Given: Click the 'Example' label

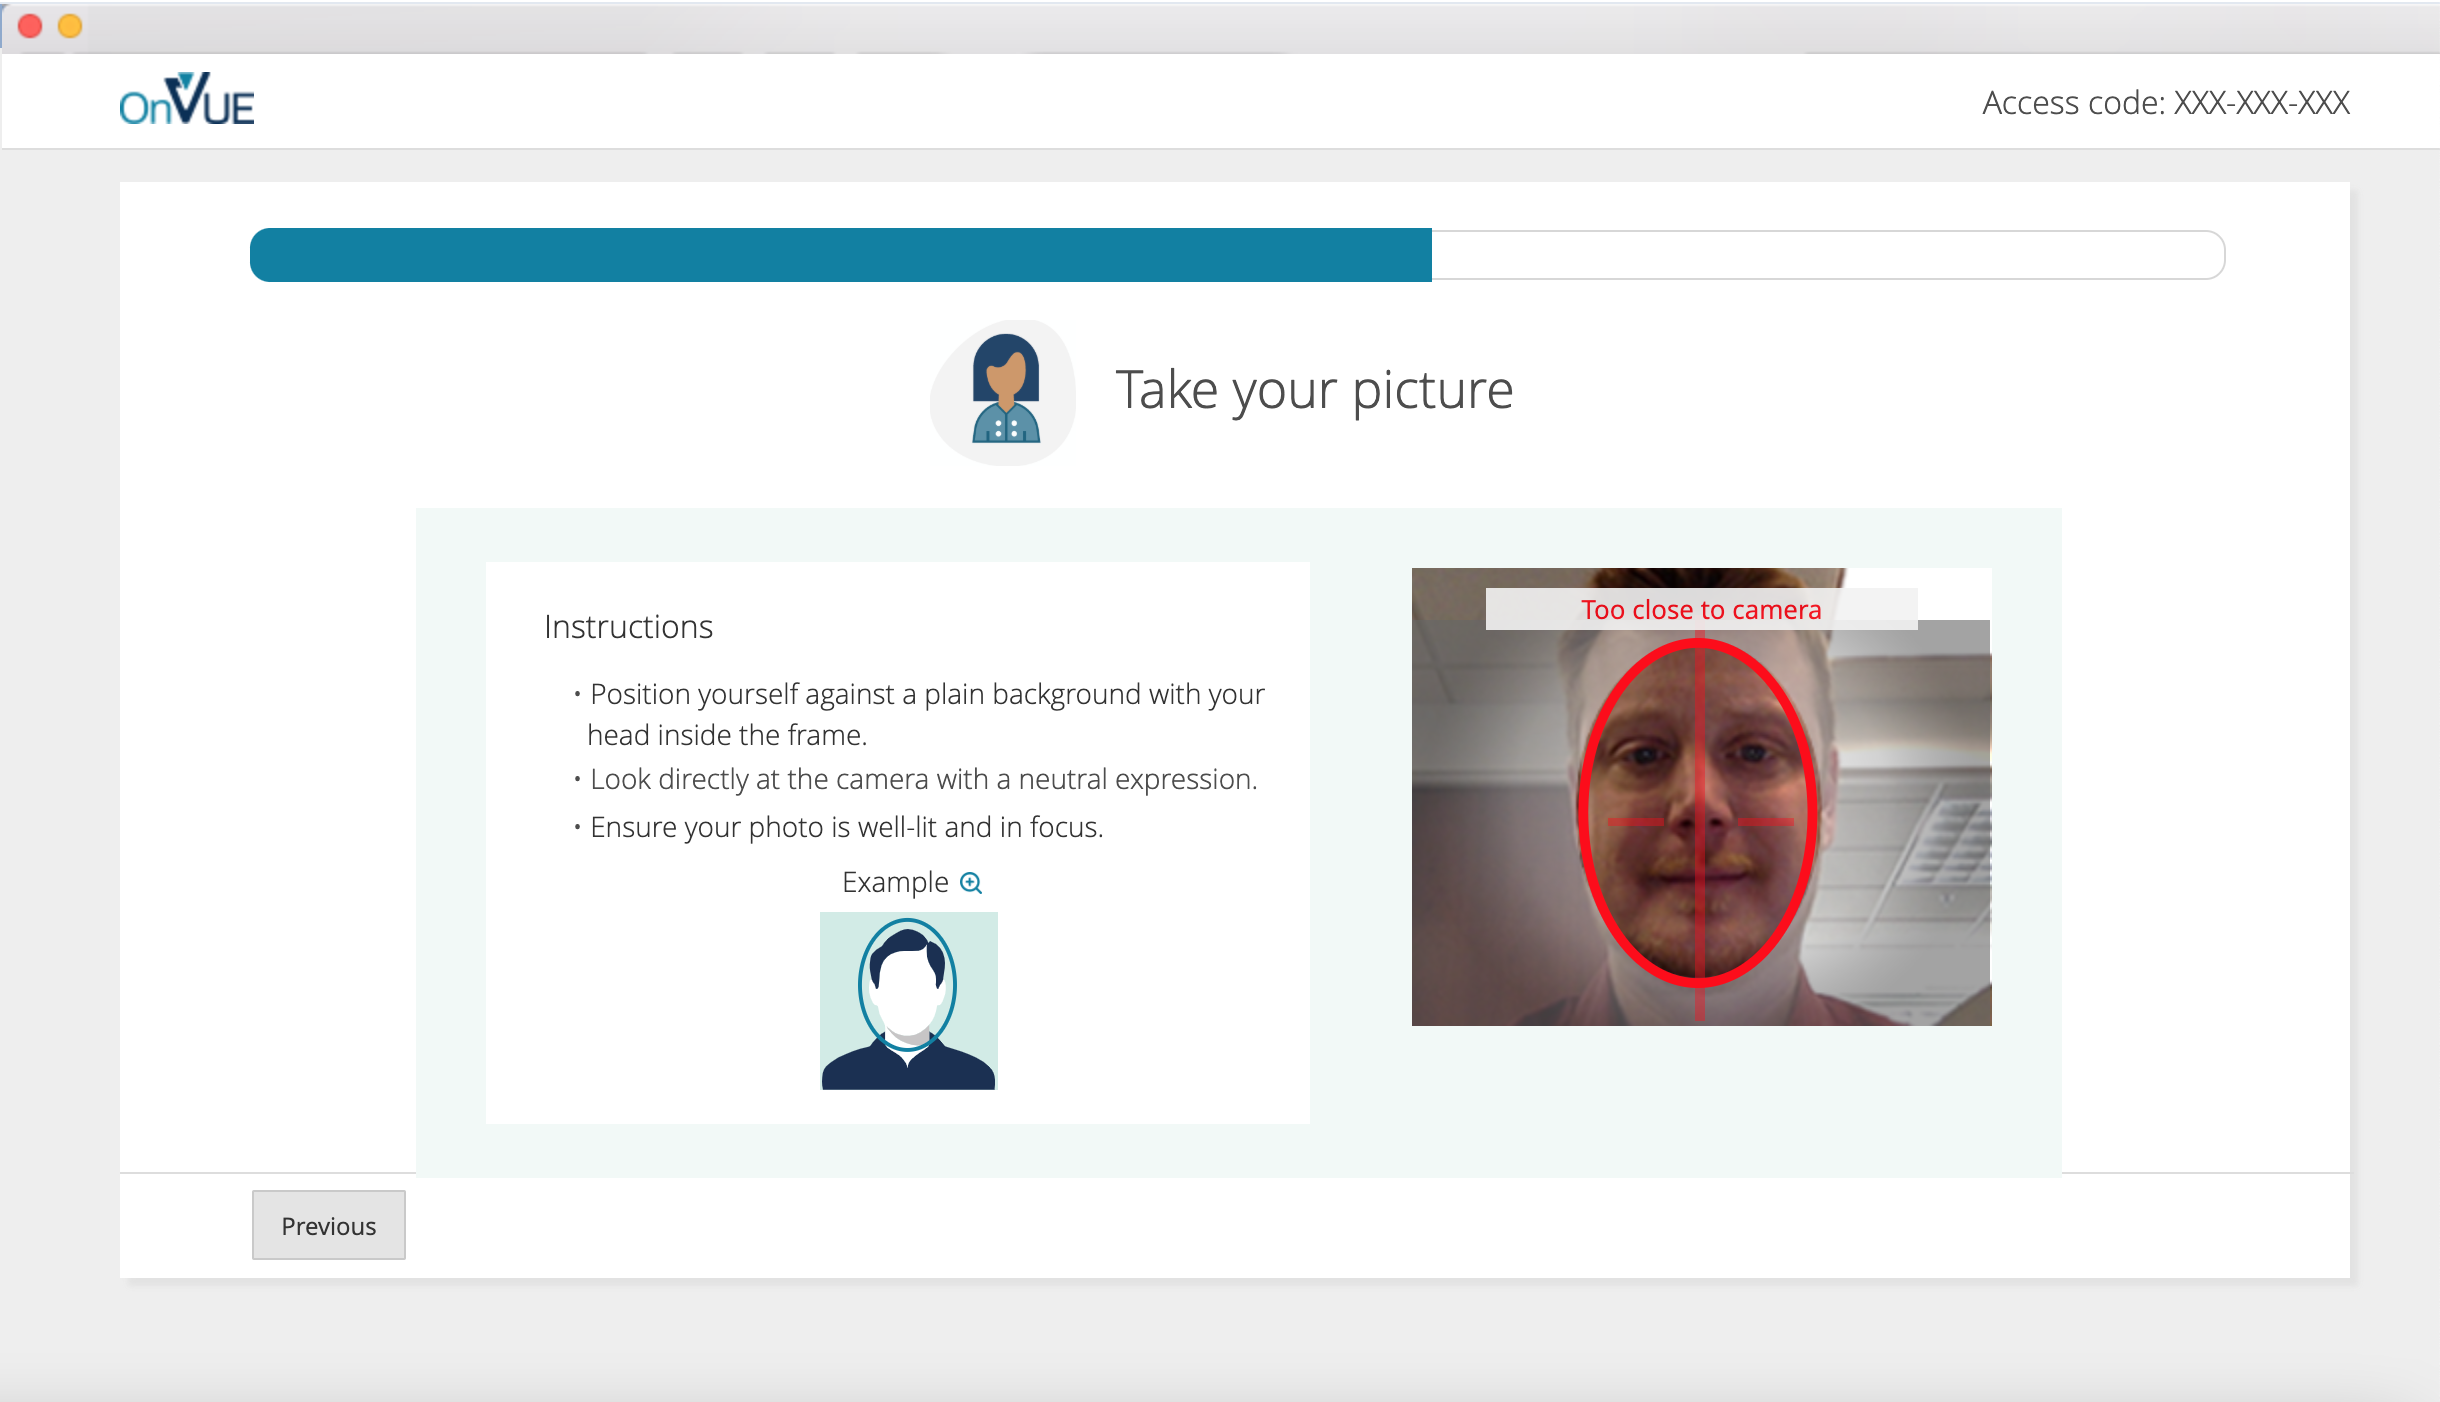Looking at the screenshot, I should point(895,882).
